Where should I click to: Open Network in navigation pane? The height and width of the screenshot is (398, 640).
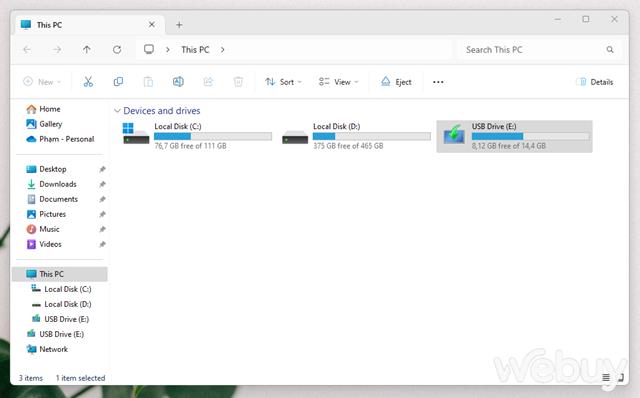(47, 349)
